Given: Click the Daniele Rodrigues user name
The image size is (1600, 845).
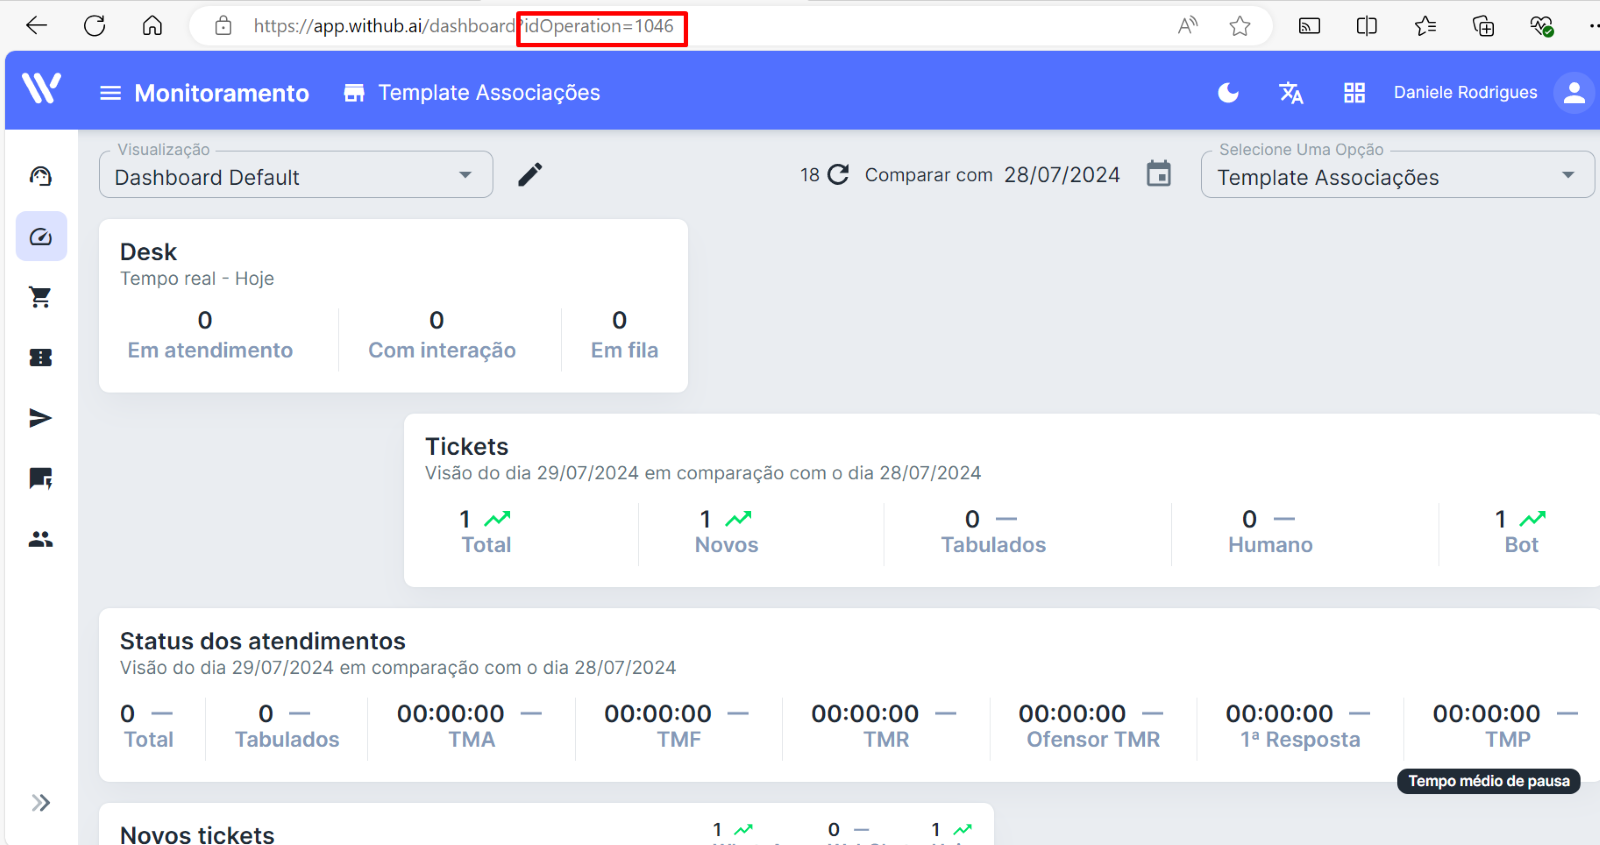Looking at the screenshot, I should click(x=1466, y=93).
